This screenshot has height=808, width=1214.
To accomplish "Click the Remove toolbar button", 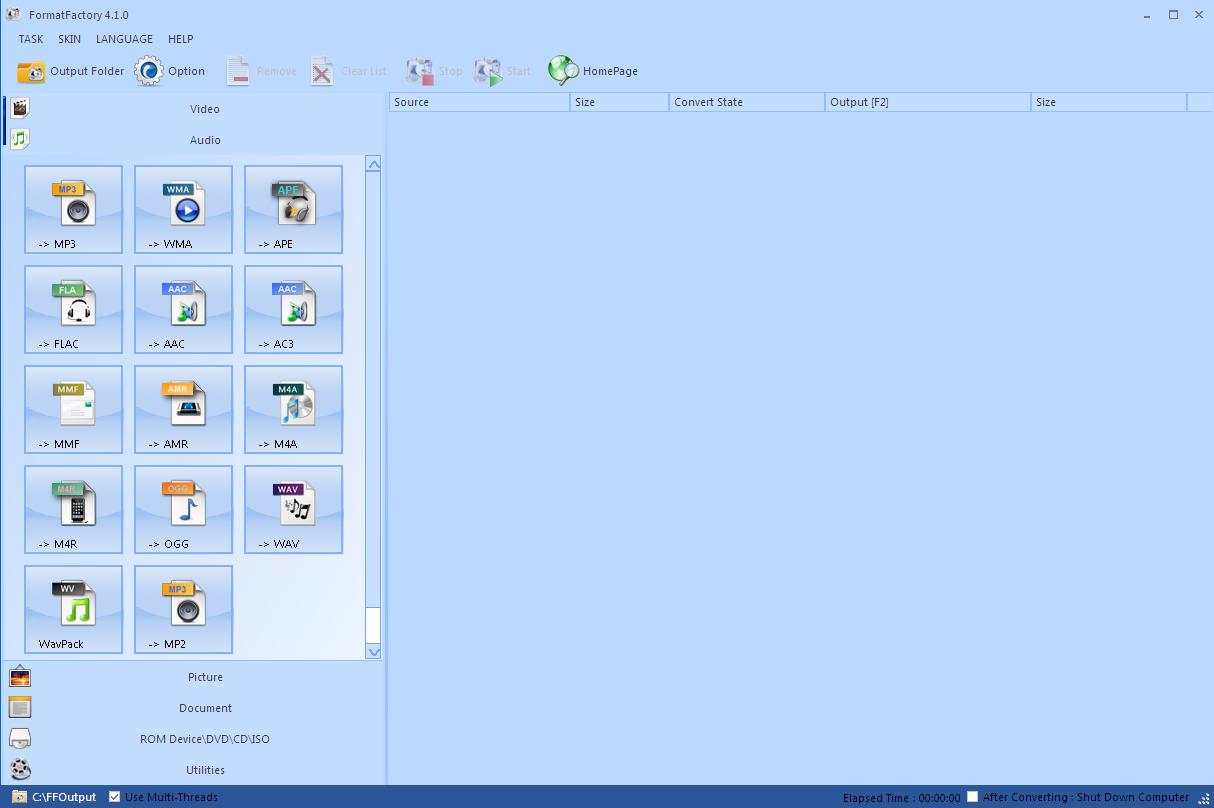I will coord(261,71).
